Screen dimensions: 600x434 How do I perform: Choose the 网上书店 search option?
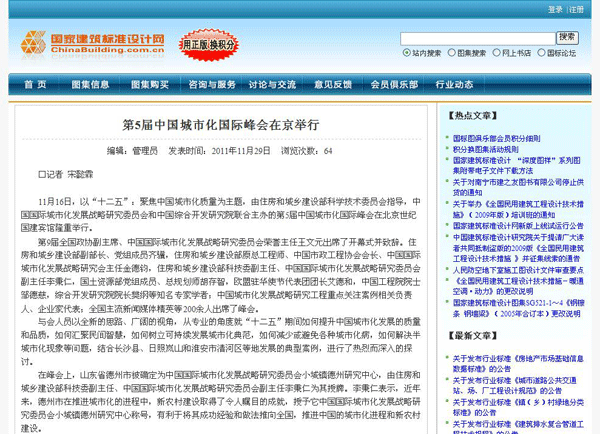[x=497, y=52]
